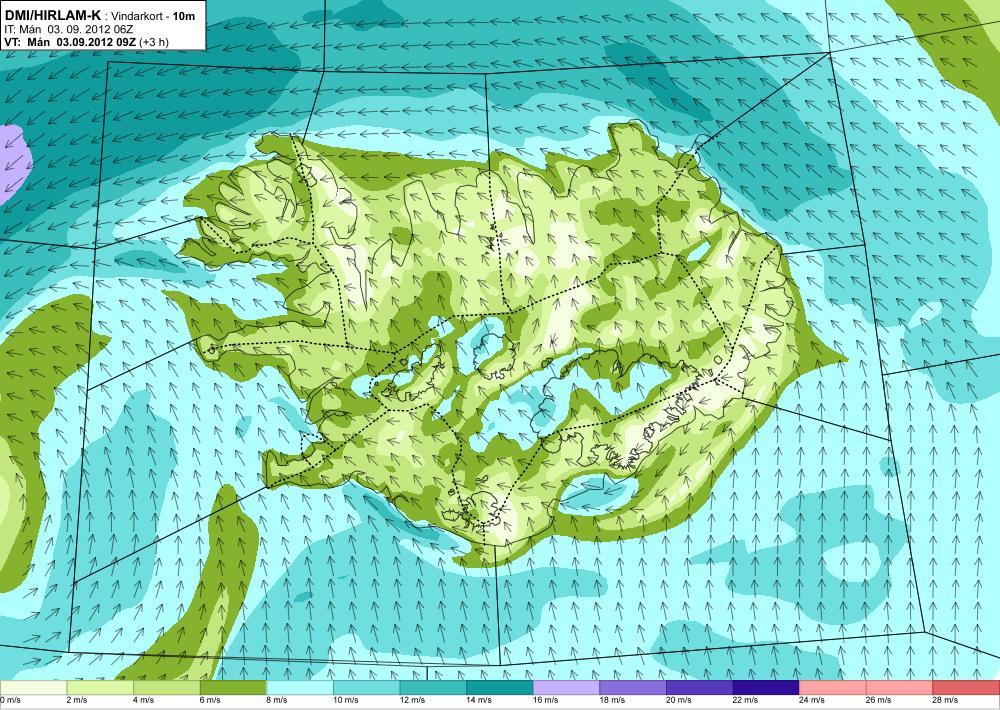Click the "2 m/s" legend label
The height and width of the screenshot is (710, 1000).
(x=77, y=700)
